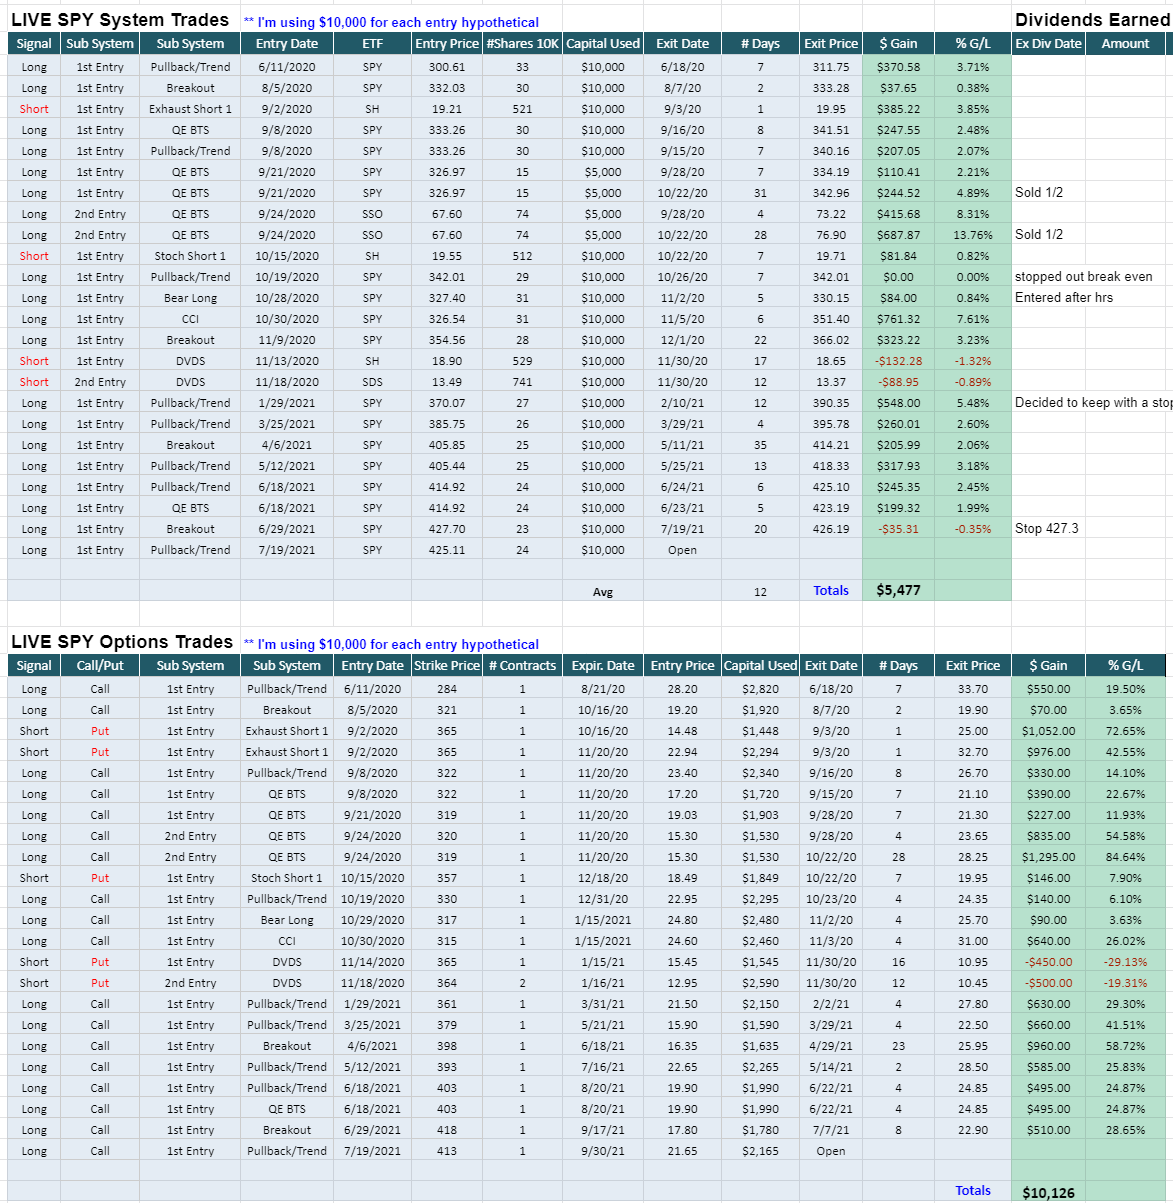Select the '351.40' exit price cell

(x=831, y=319)
